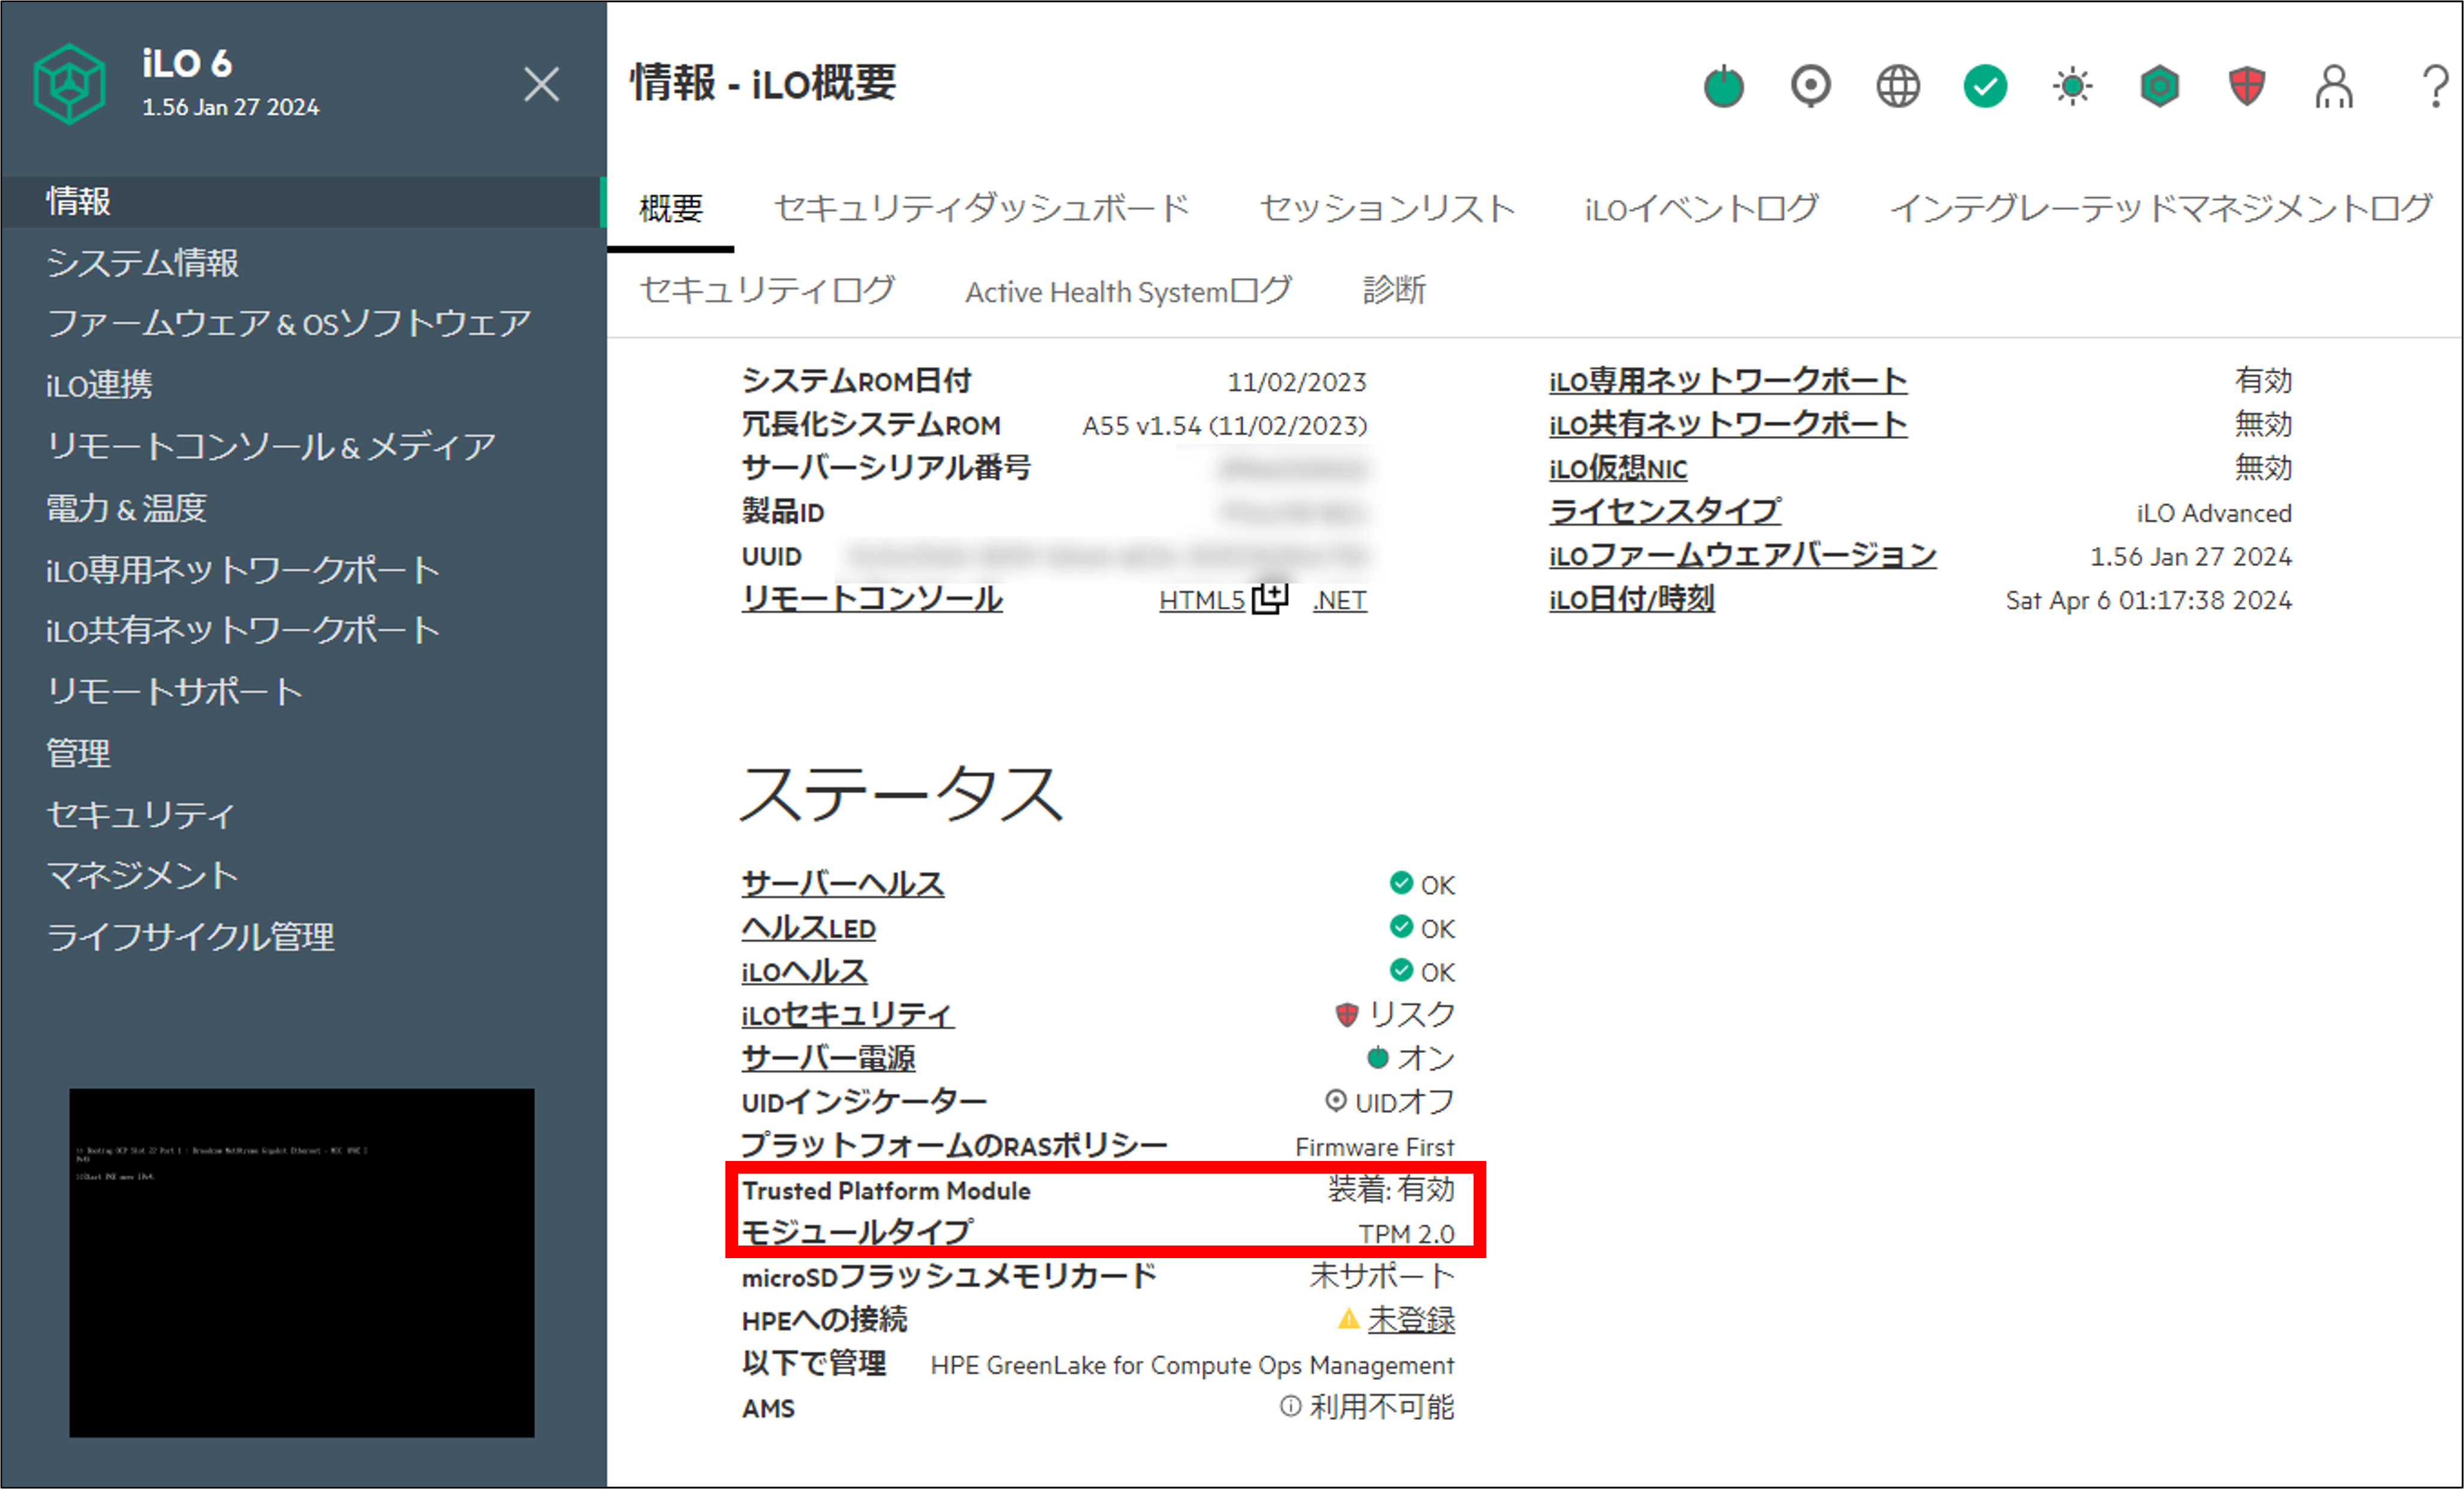Click the Firmware First value text
This screenshot has height=1489, width=2464.
[1375, 1147]
